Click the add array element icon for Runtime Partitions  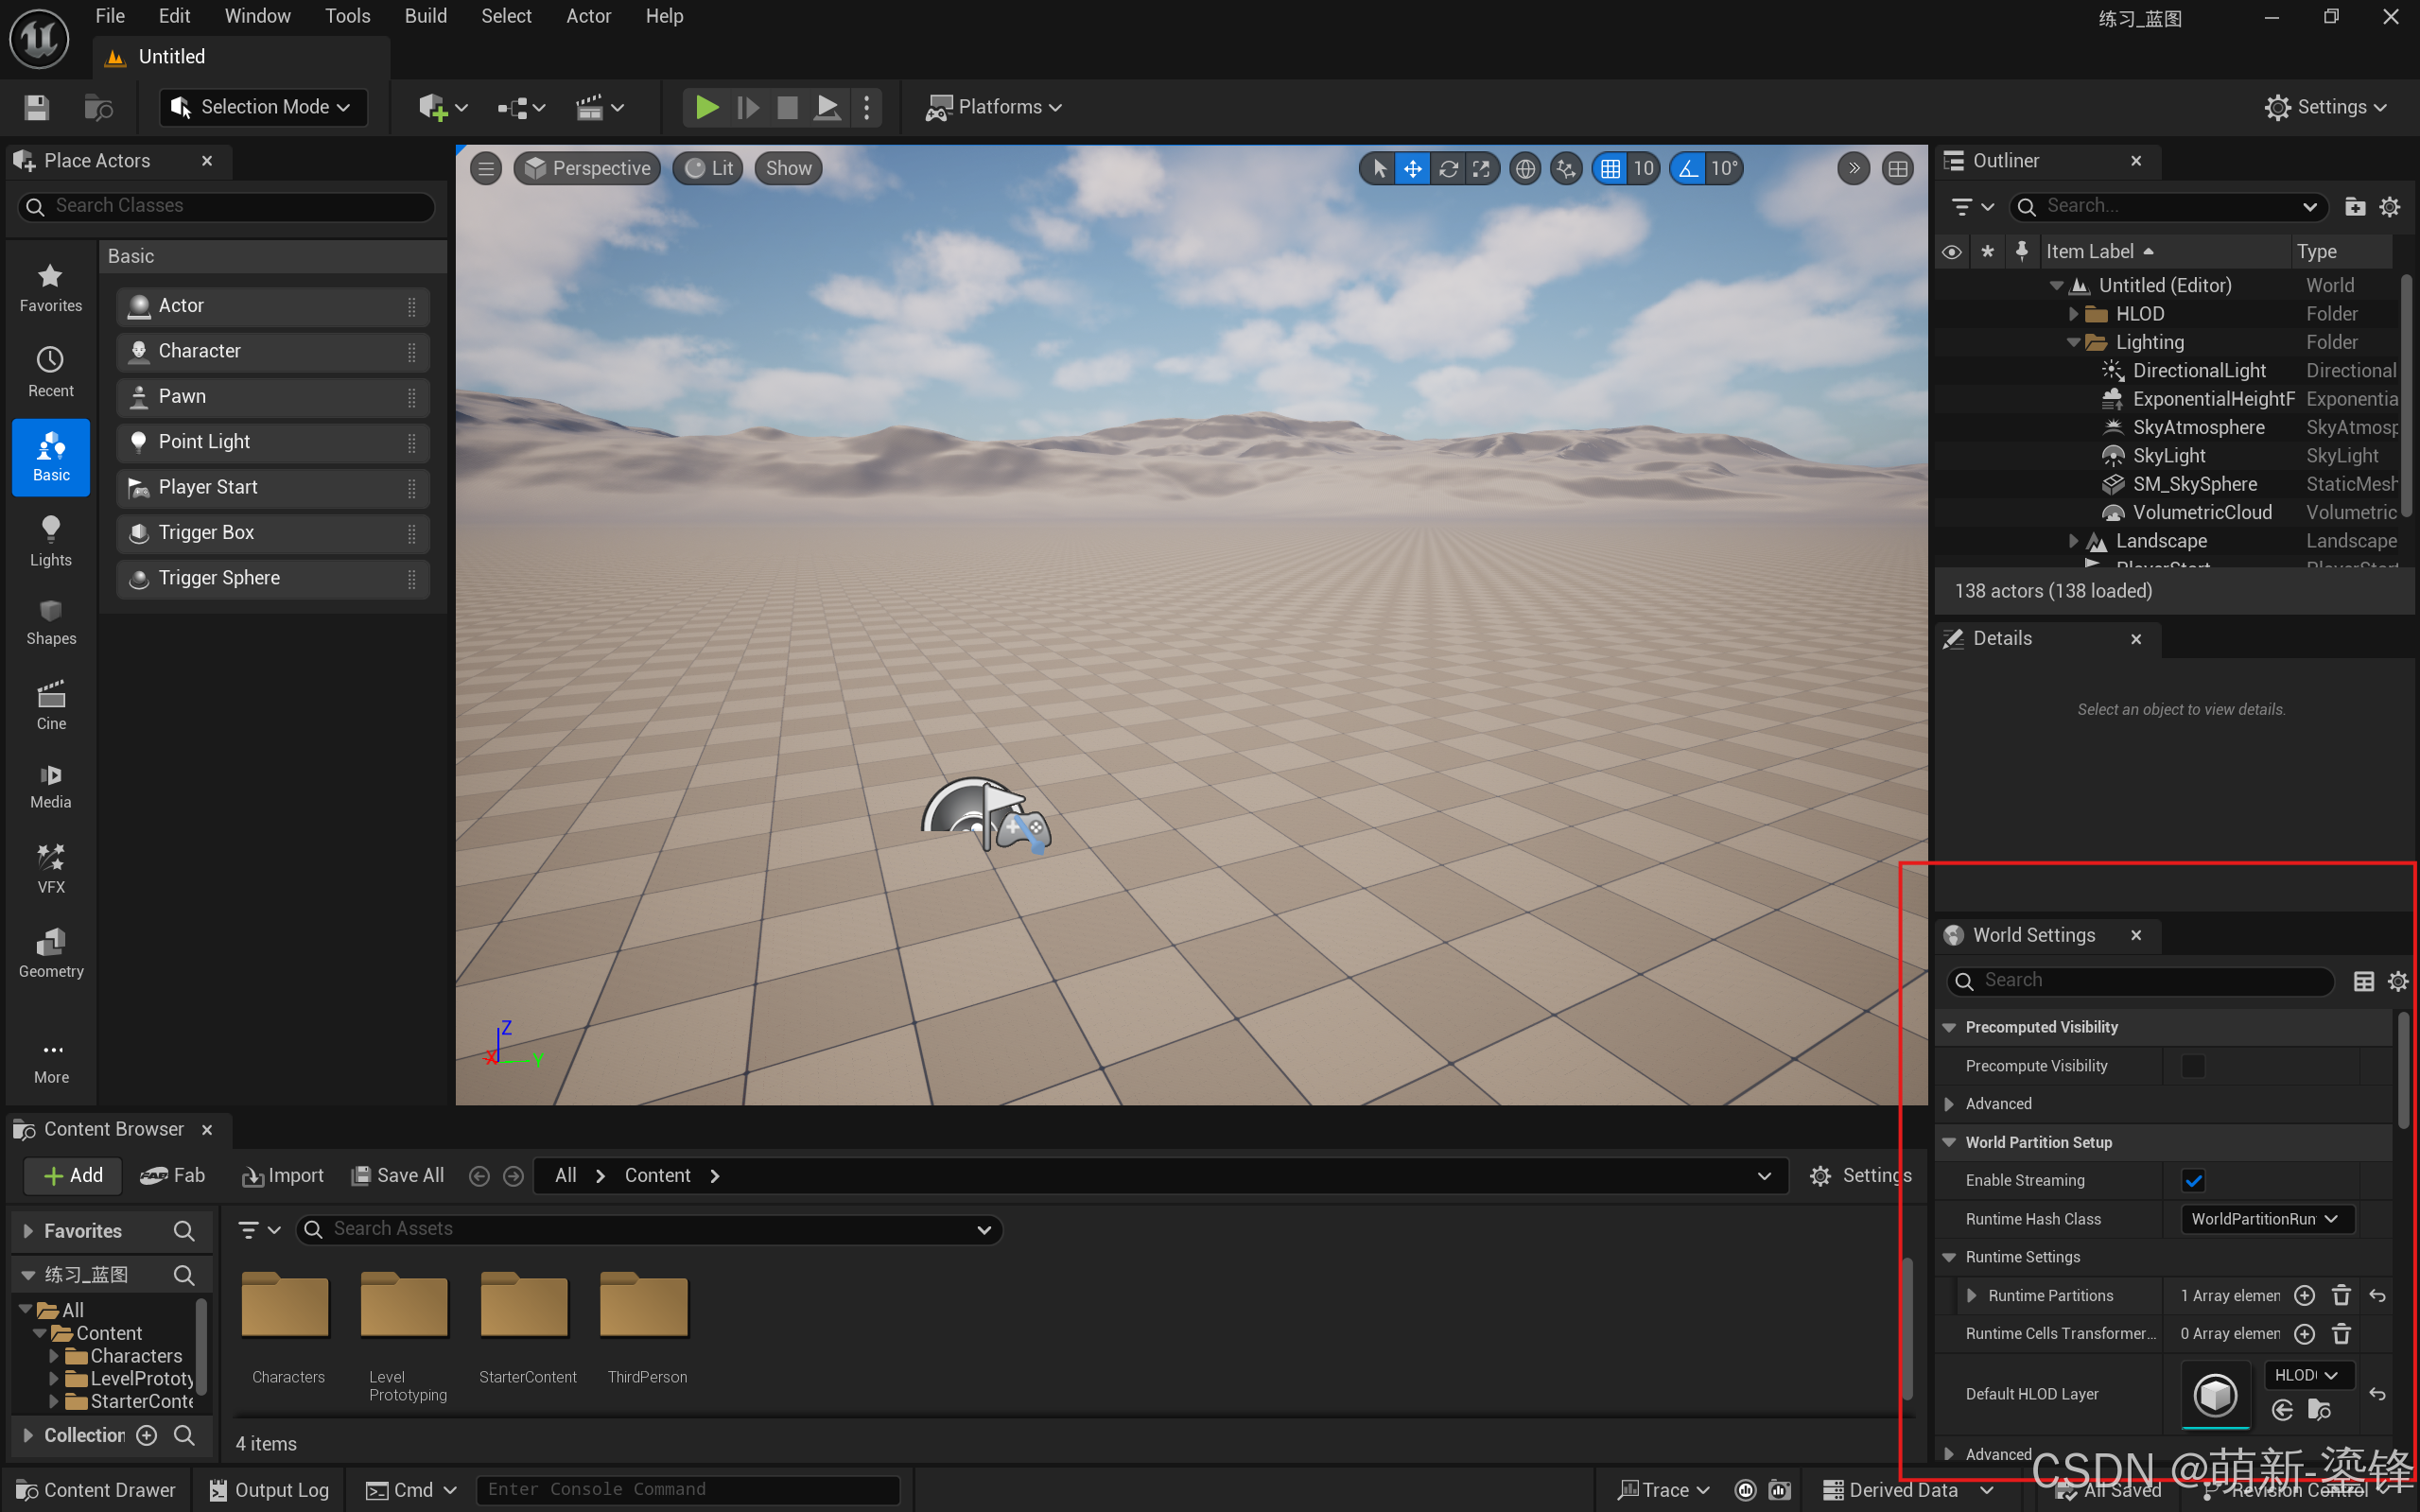tap(2304, 1295)
